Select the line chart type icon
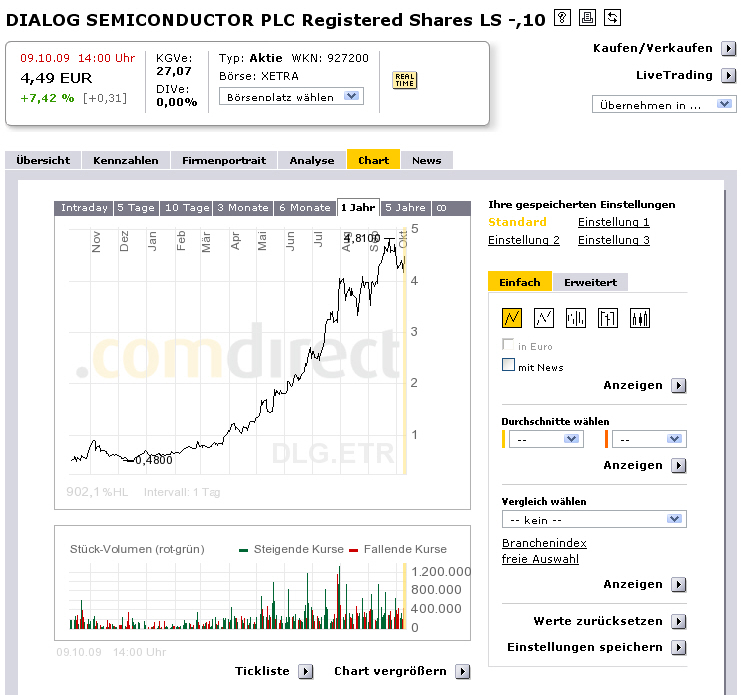This screenshot has height=695, width=741. [512, 317]
